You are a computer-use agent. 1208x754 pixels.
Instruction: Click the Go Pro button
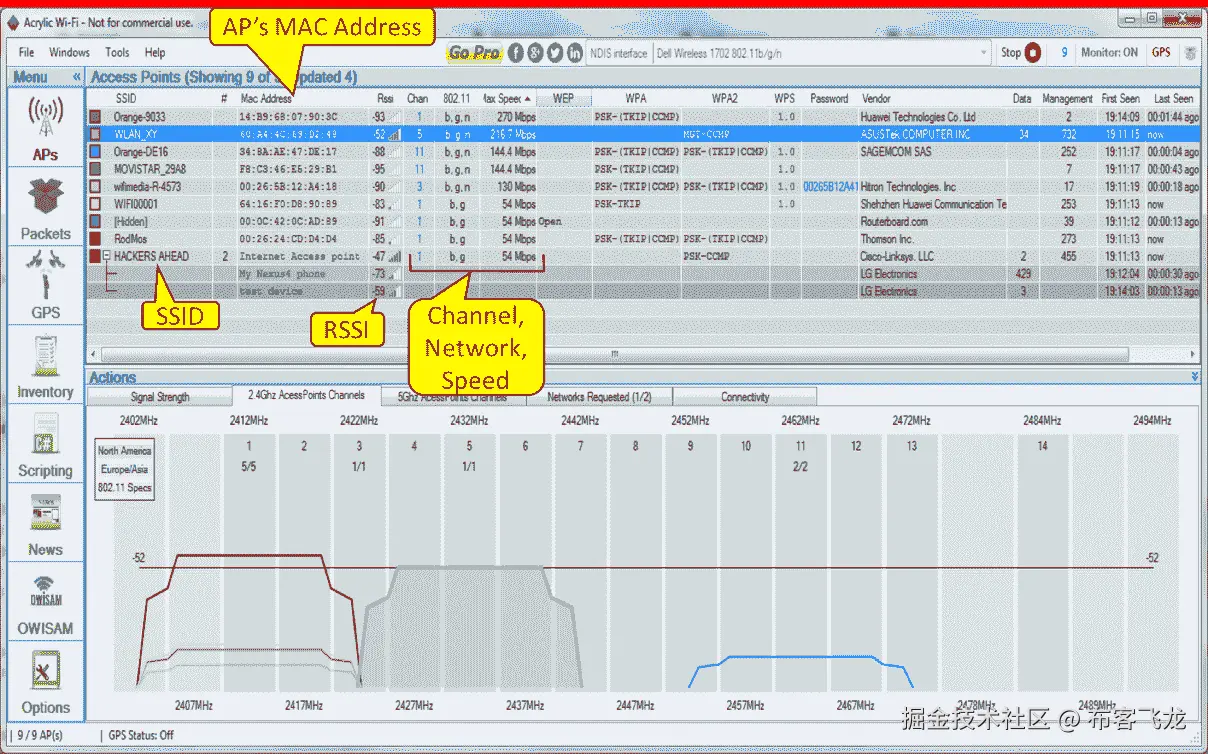(x=474, y=53)
